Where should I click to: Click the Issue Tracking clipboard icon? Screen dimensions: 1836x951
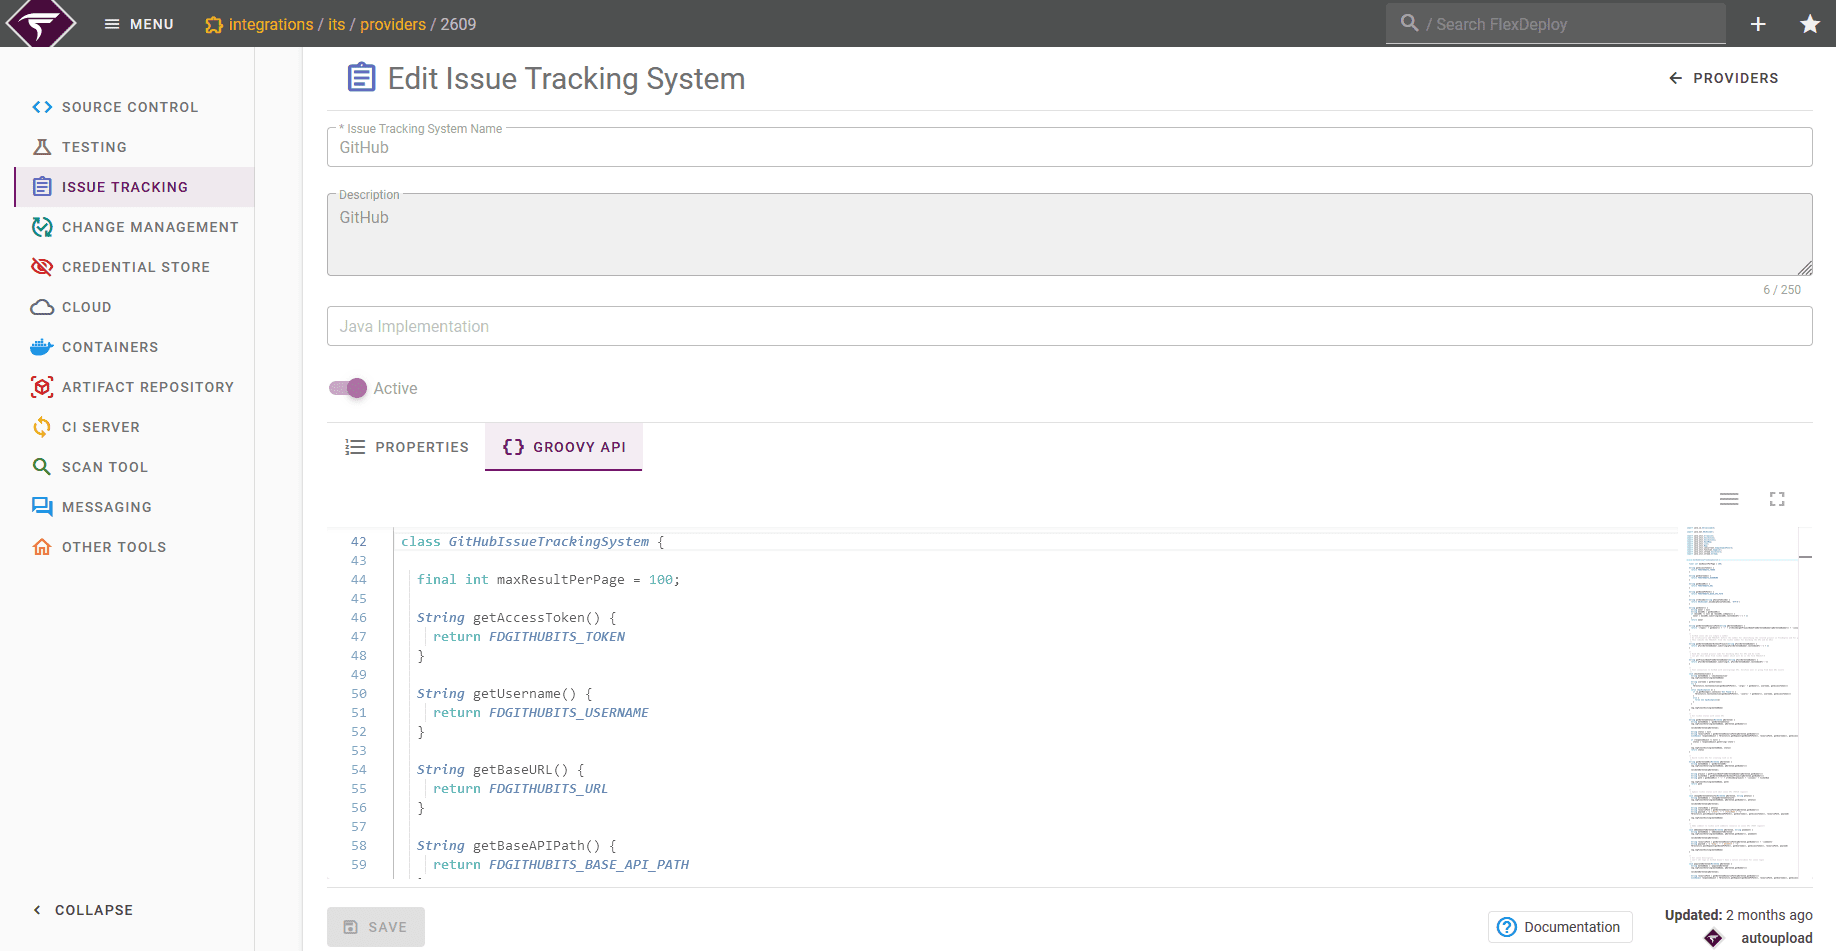(42, 187)
